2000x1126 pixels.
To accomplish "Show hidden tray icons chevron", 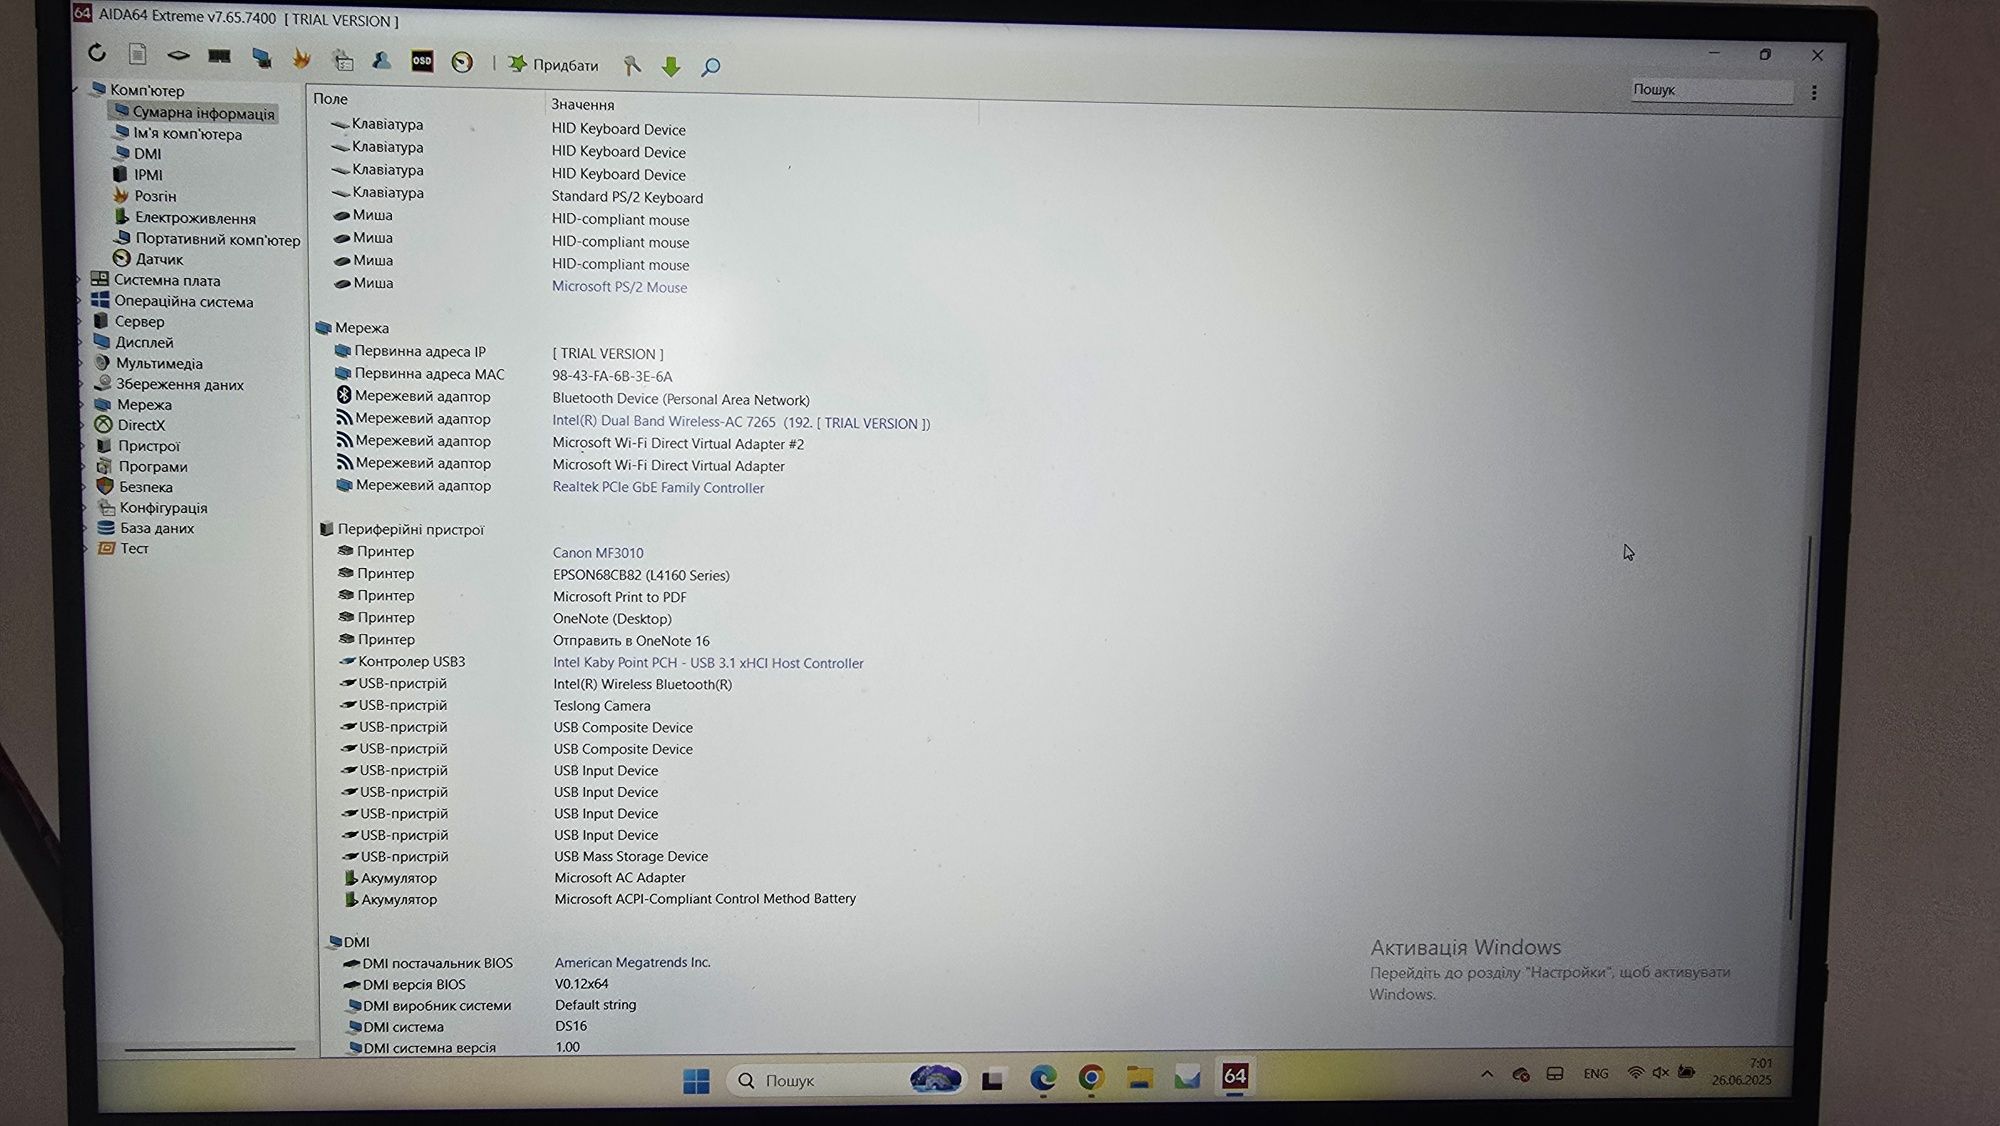I will (x=1487, y=1075).
